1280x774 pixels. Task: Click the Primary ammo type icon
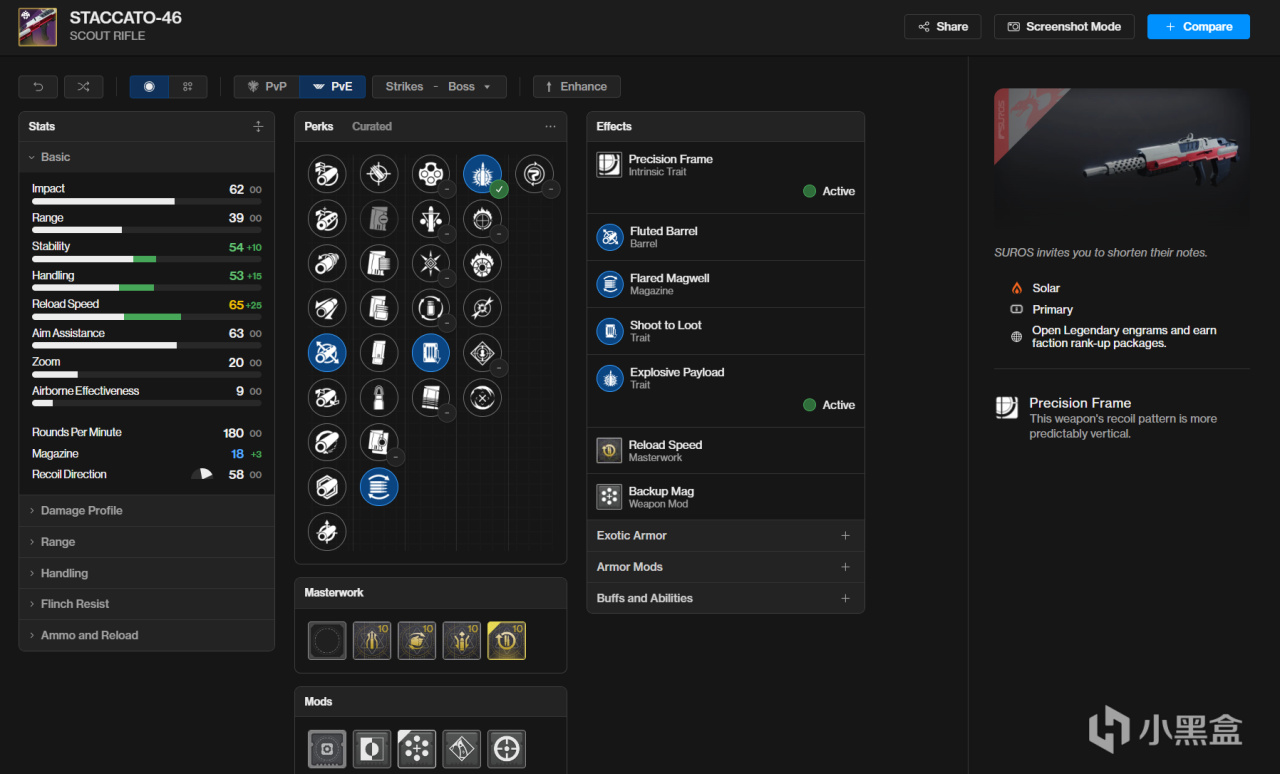point(1017,310)
